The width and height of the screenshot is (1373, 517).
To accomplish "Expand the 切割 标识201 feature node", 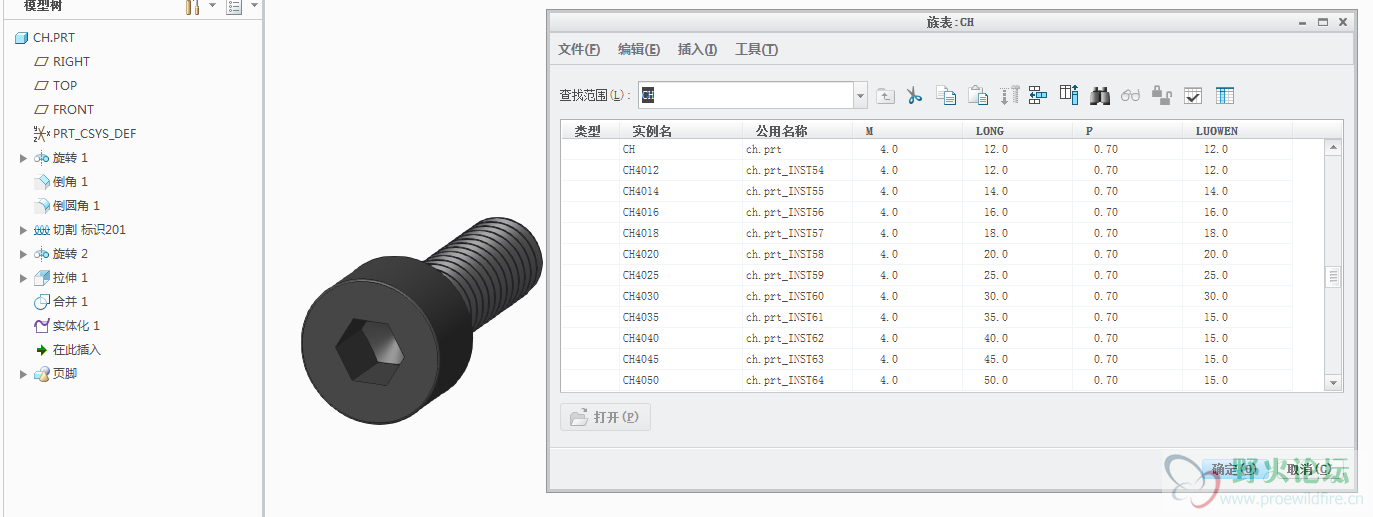I will pos(24,230).
